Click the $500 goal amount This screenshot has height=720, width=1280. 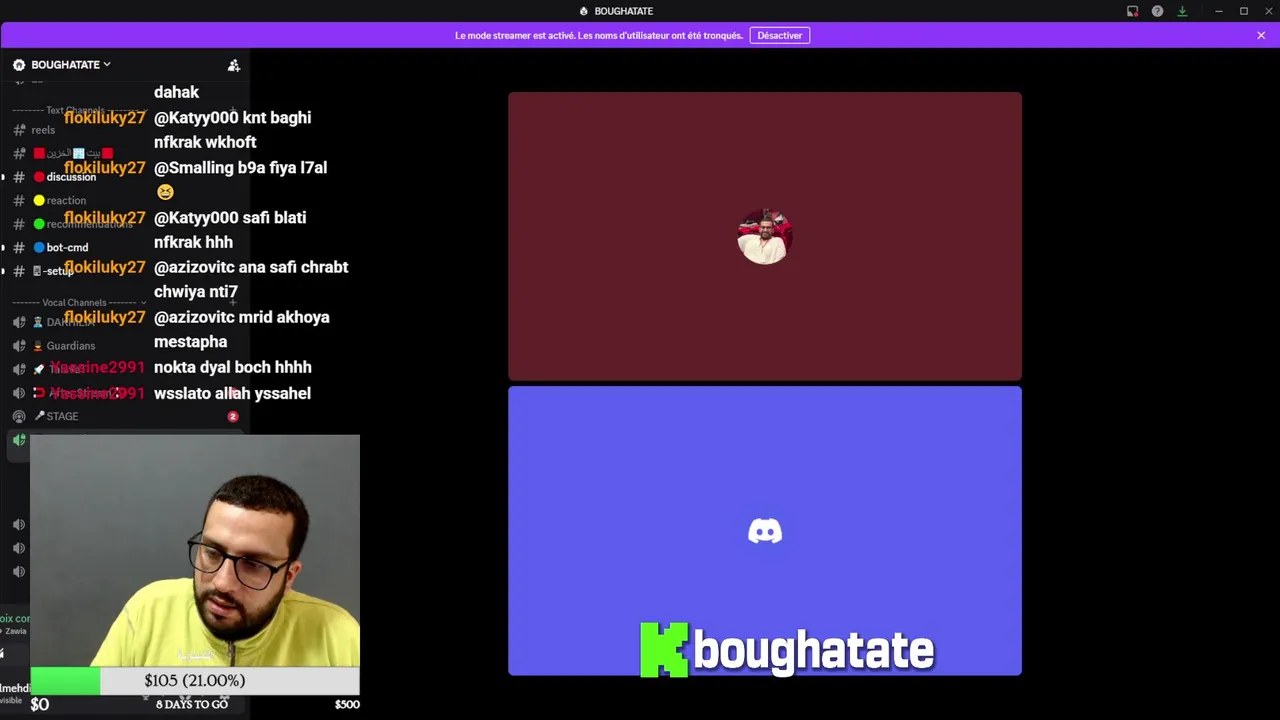click(x=347, y=704)
